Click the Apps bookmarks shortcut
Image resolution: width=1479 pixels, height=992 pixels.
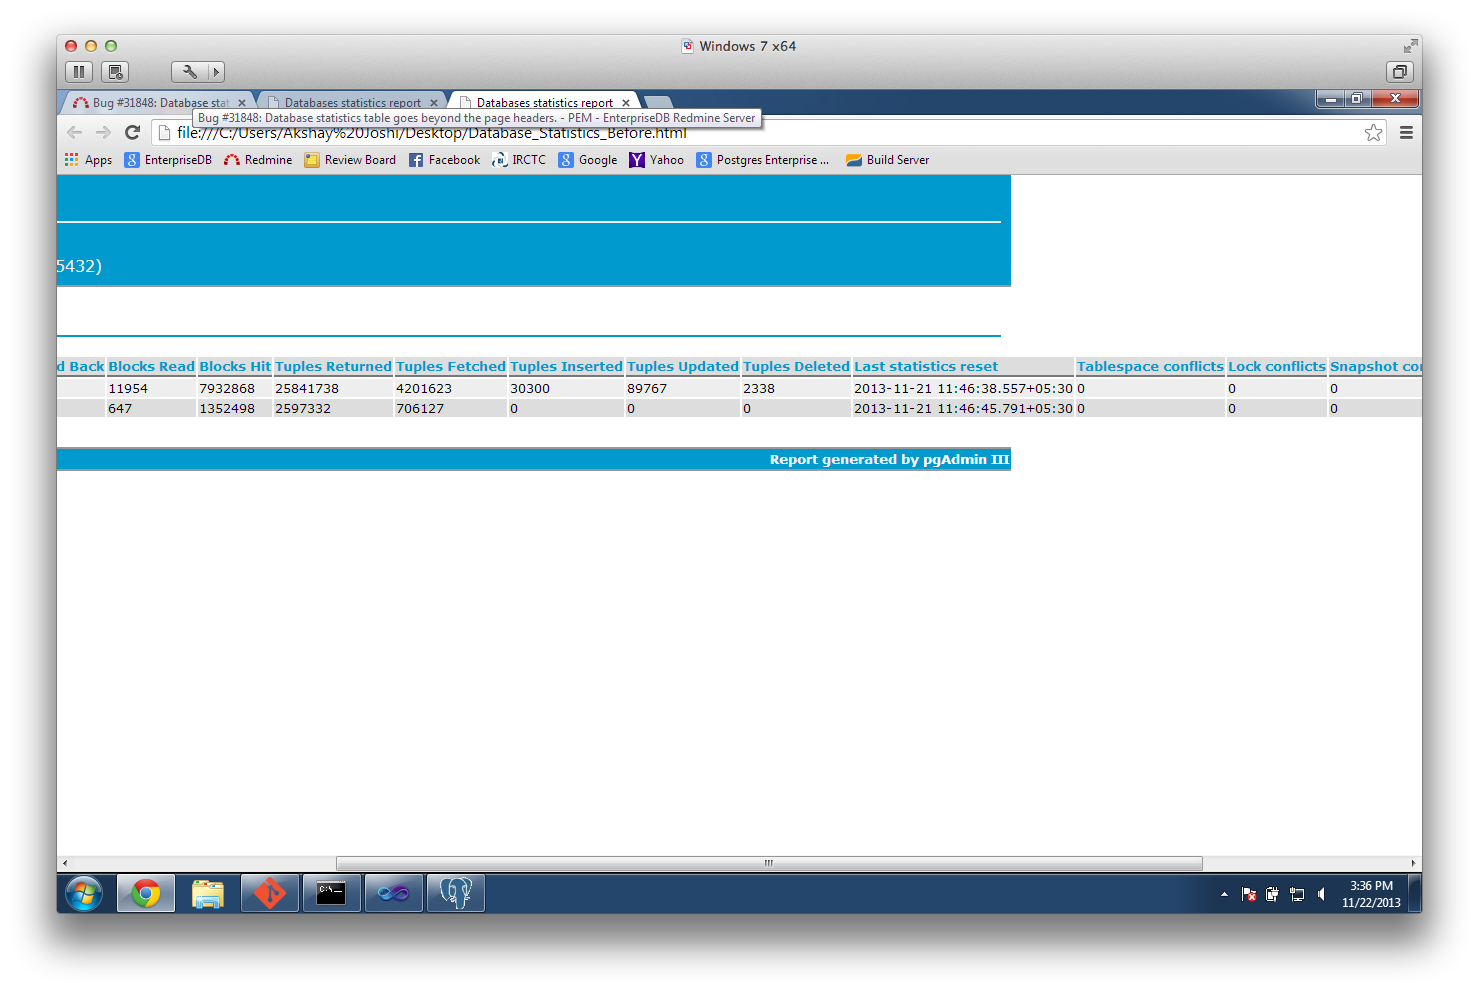pos(88,160)
